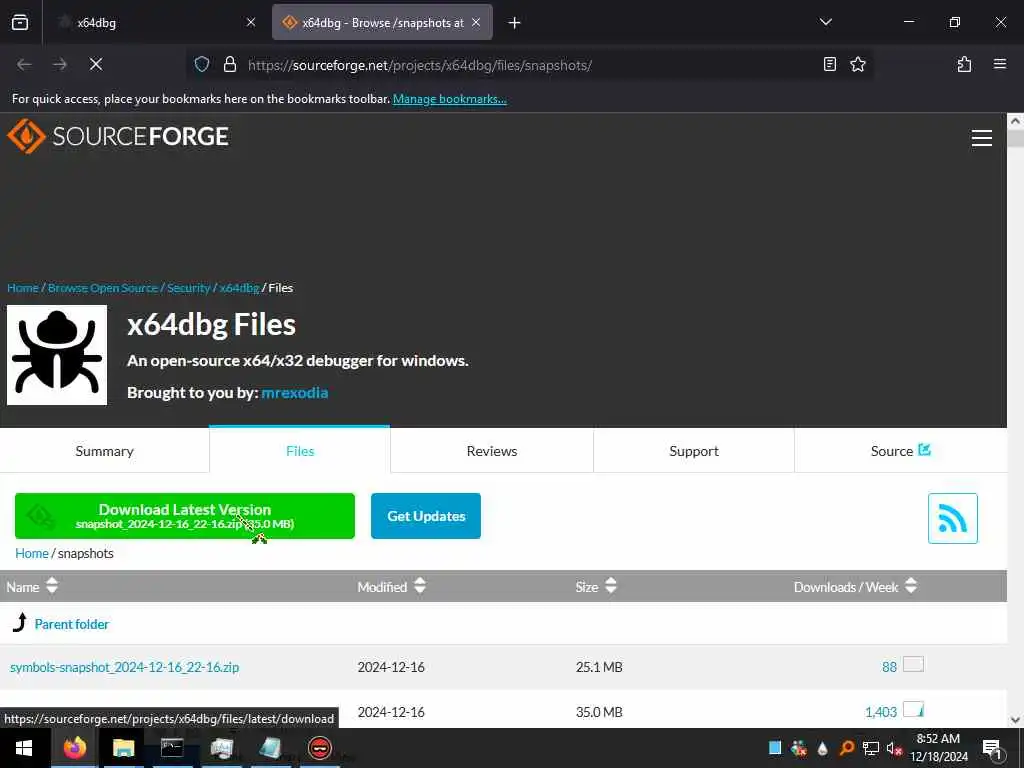Click the site lock padlock icon

[x=229, y=64]
